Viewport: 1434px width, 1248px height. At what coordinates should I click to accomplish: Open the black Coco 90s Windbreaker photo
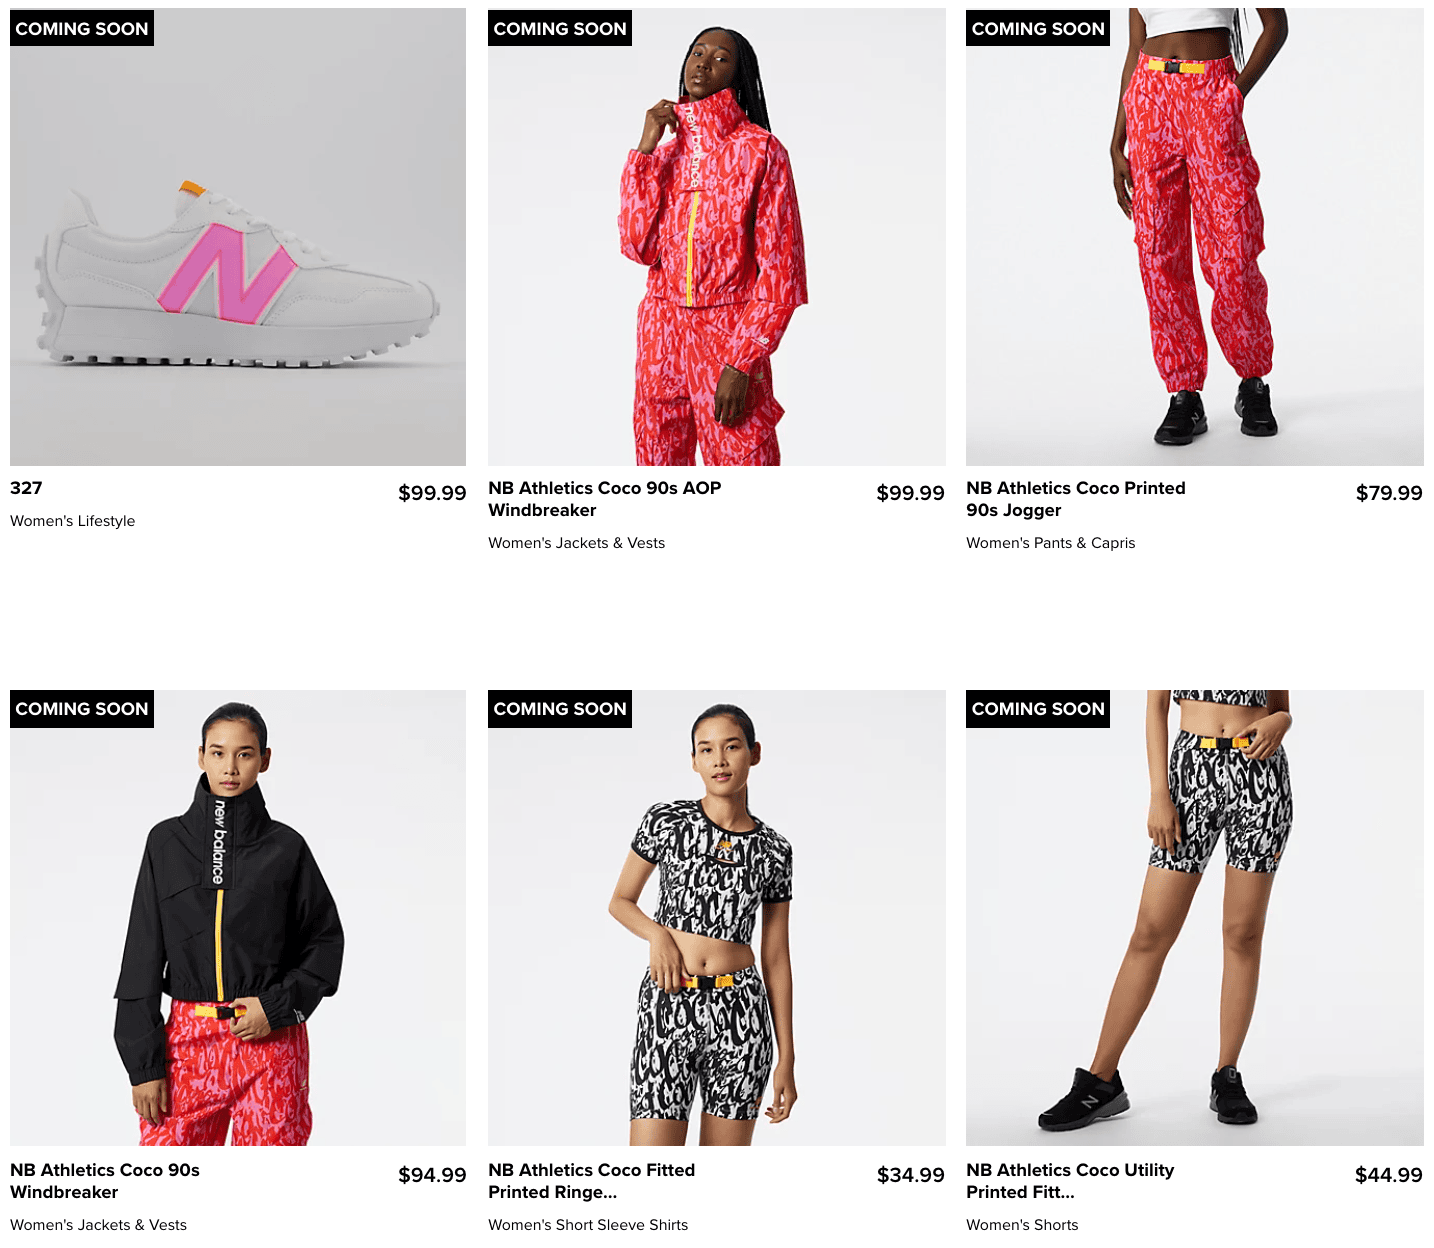pos(238,918)
